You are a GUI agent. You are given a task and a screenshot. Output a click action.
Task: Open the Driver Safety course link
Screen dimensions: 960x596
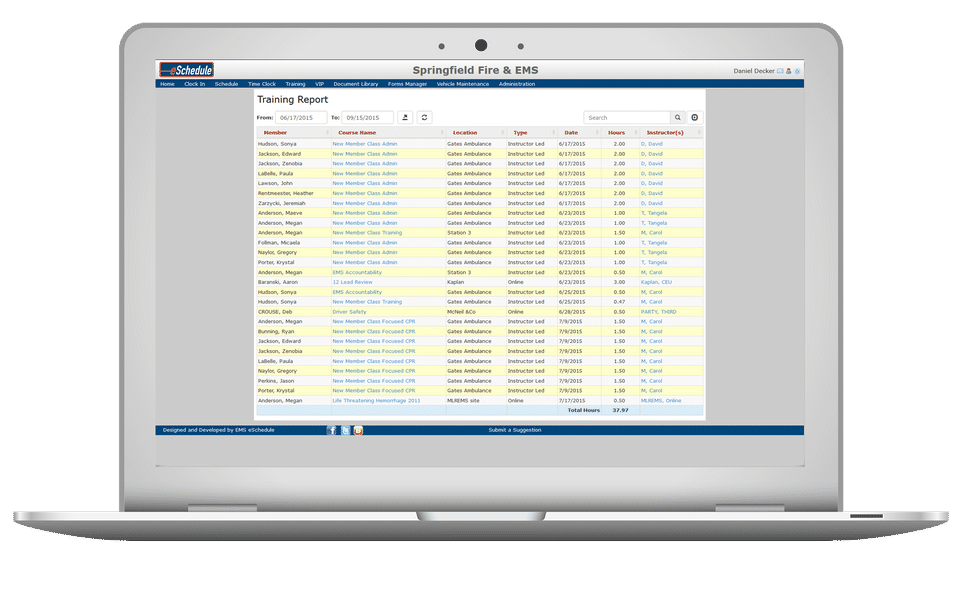[350, 312]
